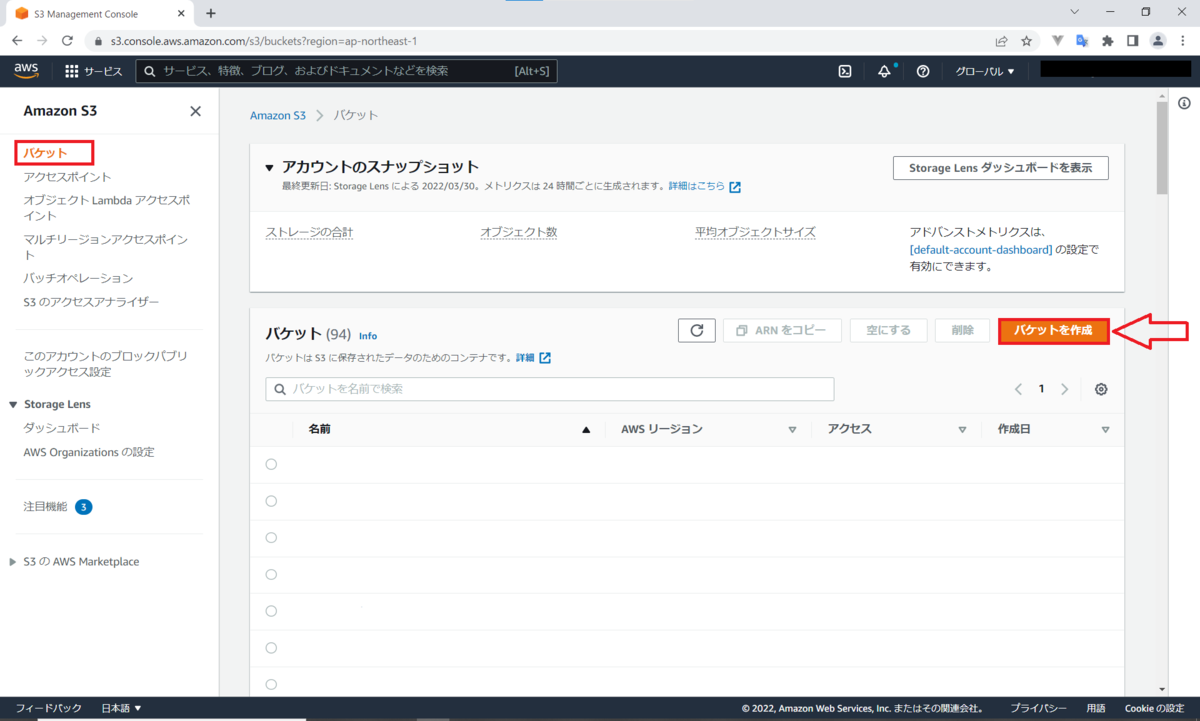Open AWS Organizations の設定

point(89,452)
